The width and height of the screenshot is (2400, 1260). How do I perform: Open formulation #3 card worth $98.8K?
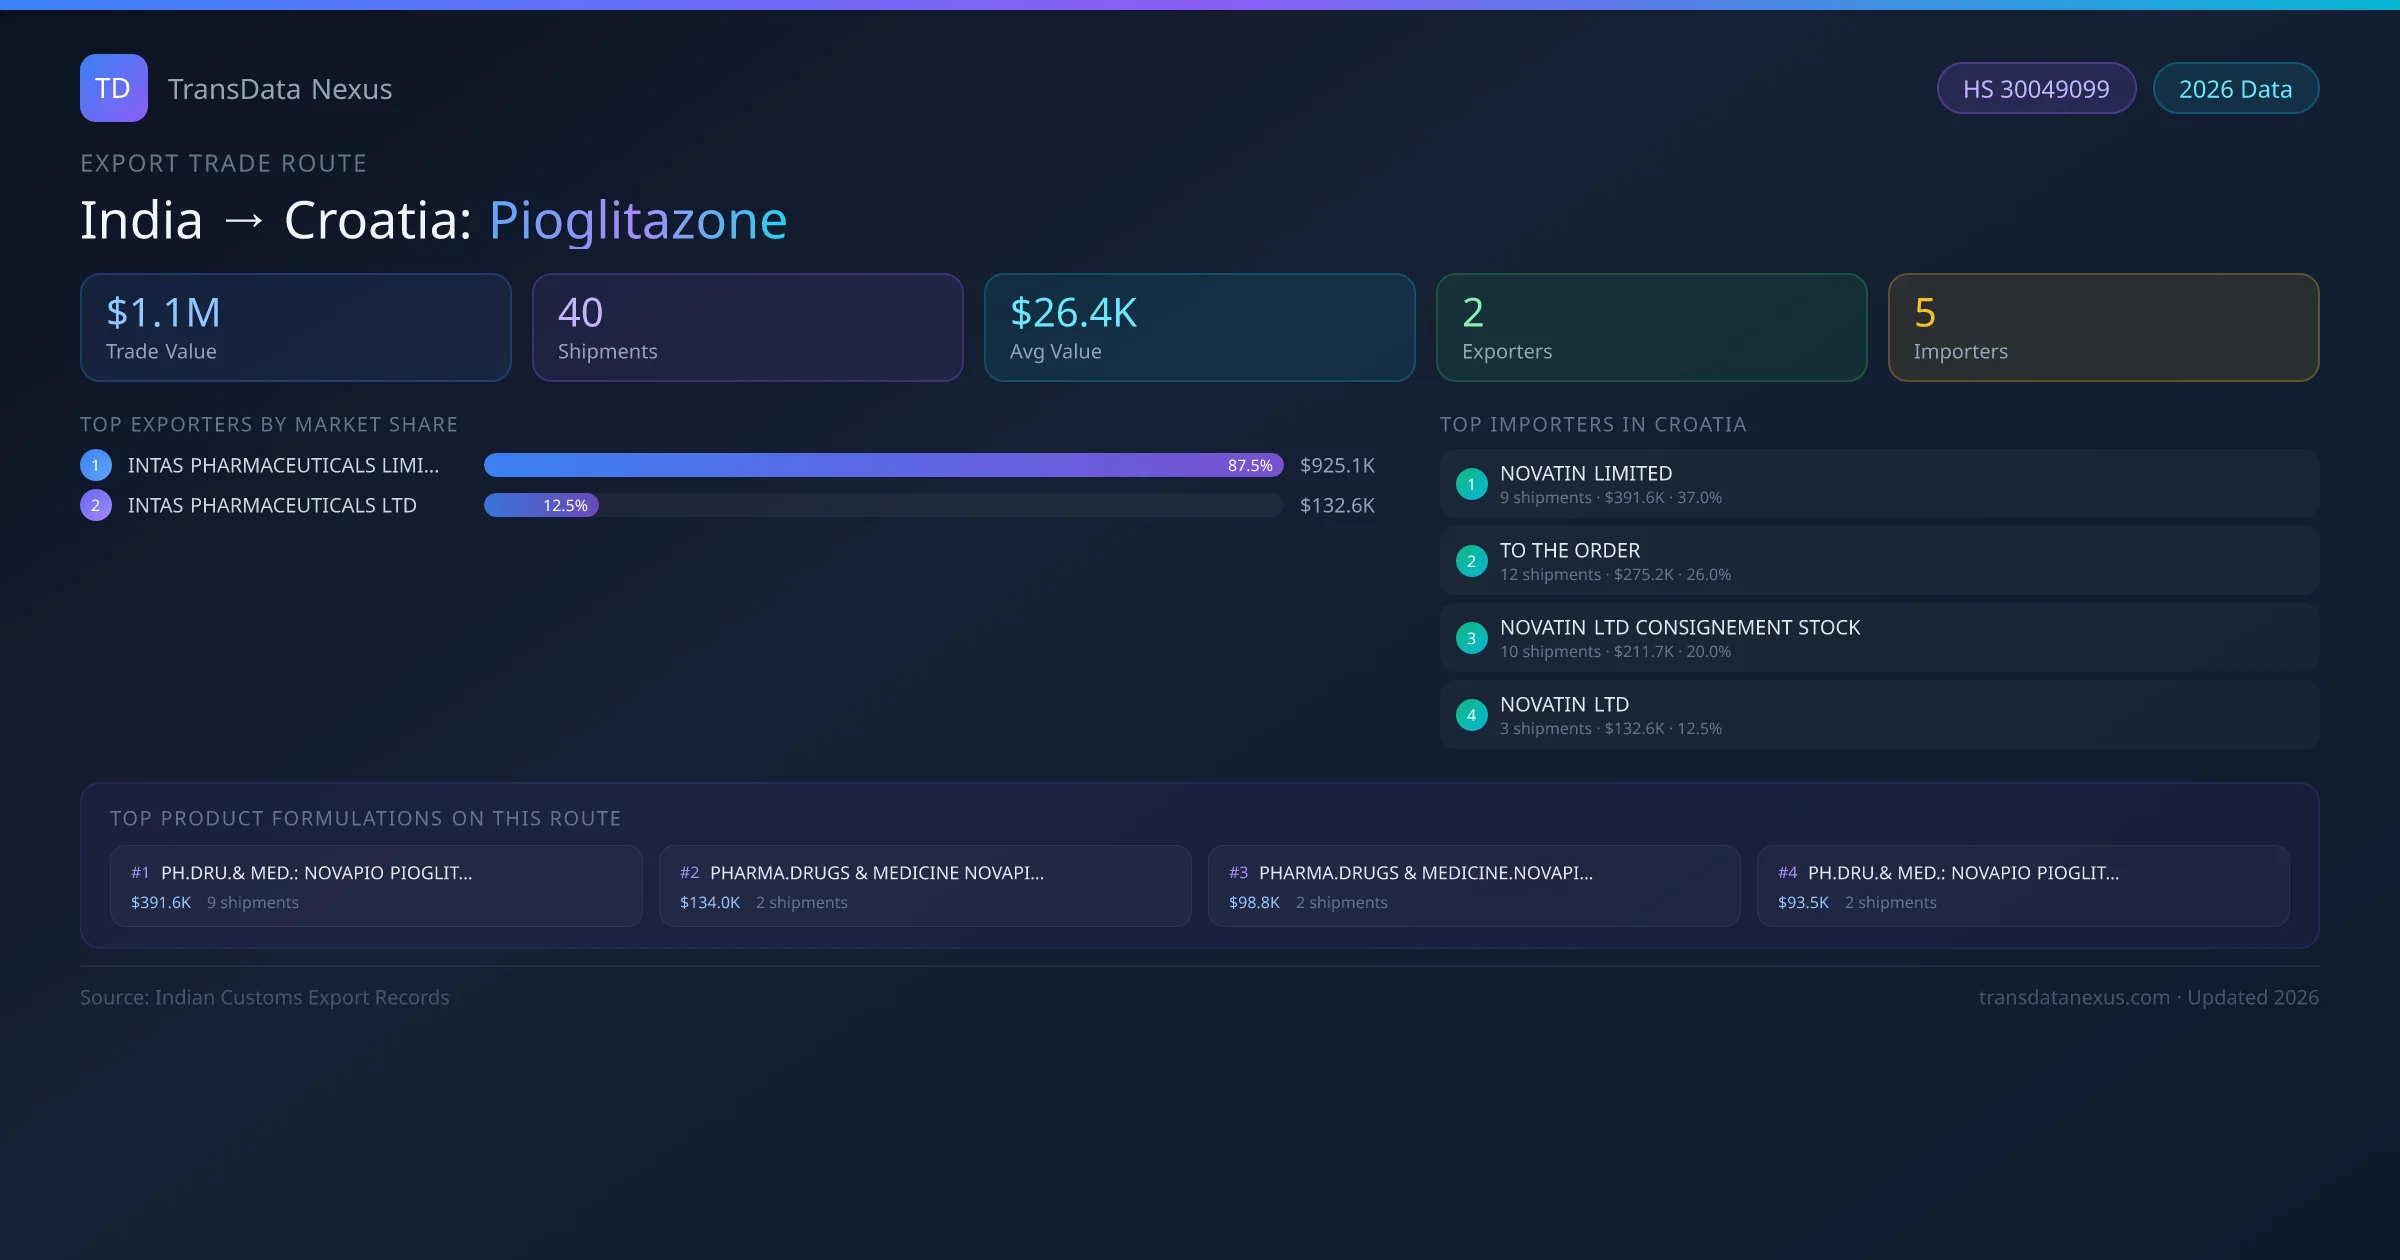pos(1473,886)
